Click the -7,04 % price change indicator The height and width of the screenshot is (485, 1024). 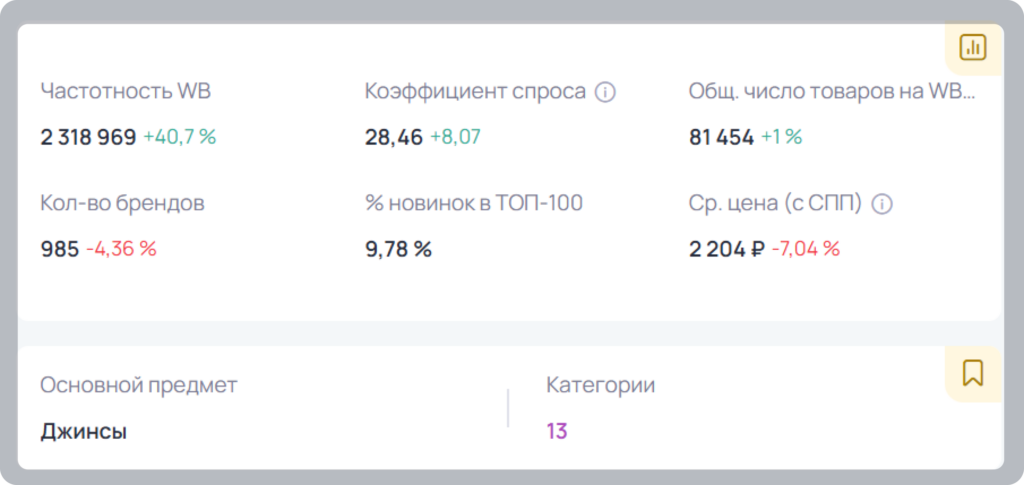[805, 249]
